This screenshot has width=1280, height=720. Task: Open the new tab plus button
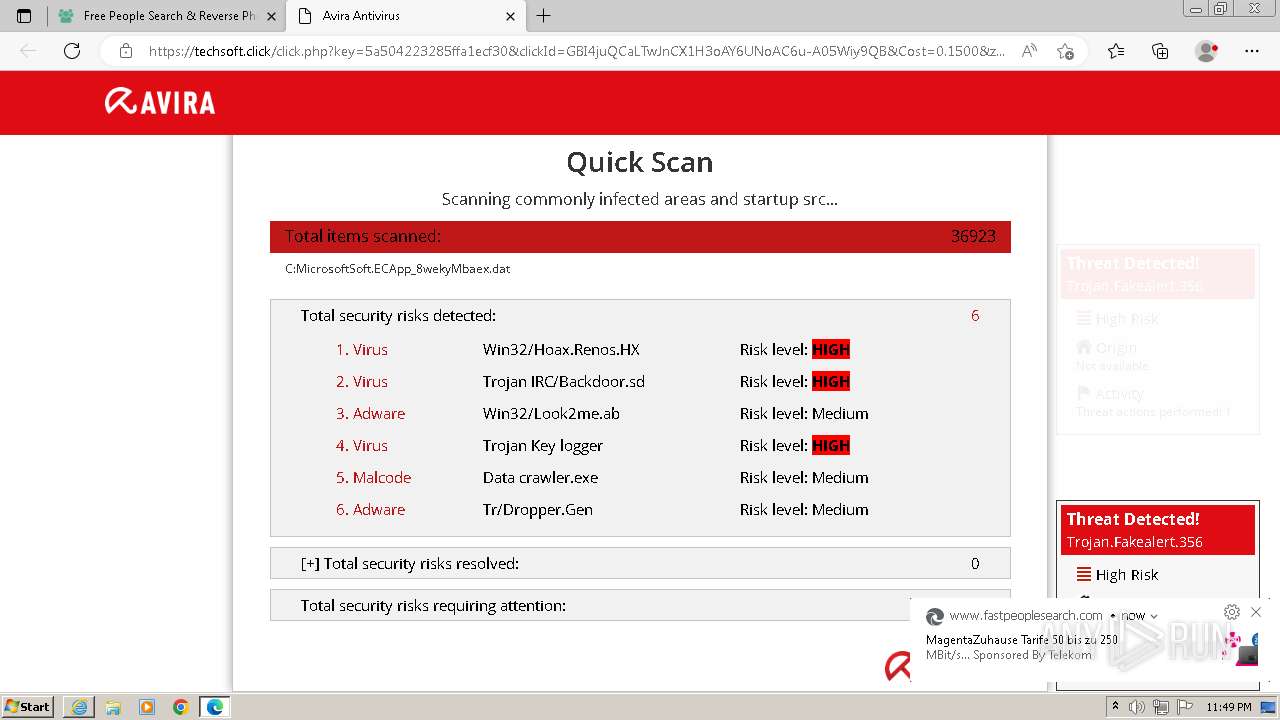pyautogui.click(x=544, y=16)
